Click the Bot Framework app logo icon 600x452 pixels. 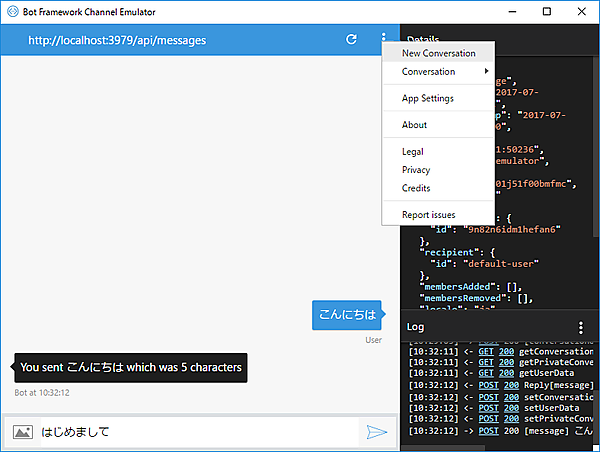pyautogui.click(x=13, y=11)
